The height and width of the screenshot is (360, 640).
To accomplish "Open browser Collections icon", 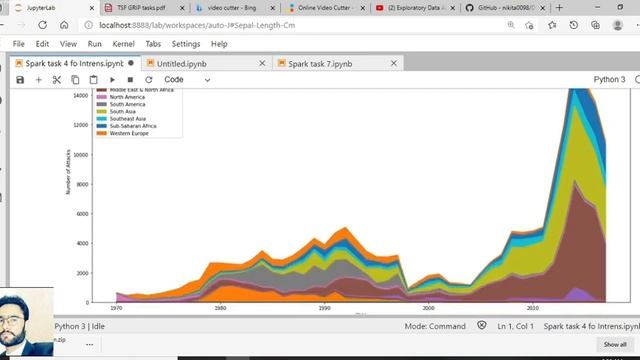I will click(x=596, y=25).
